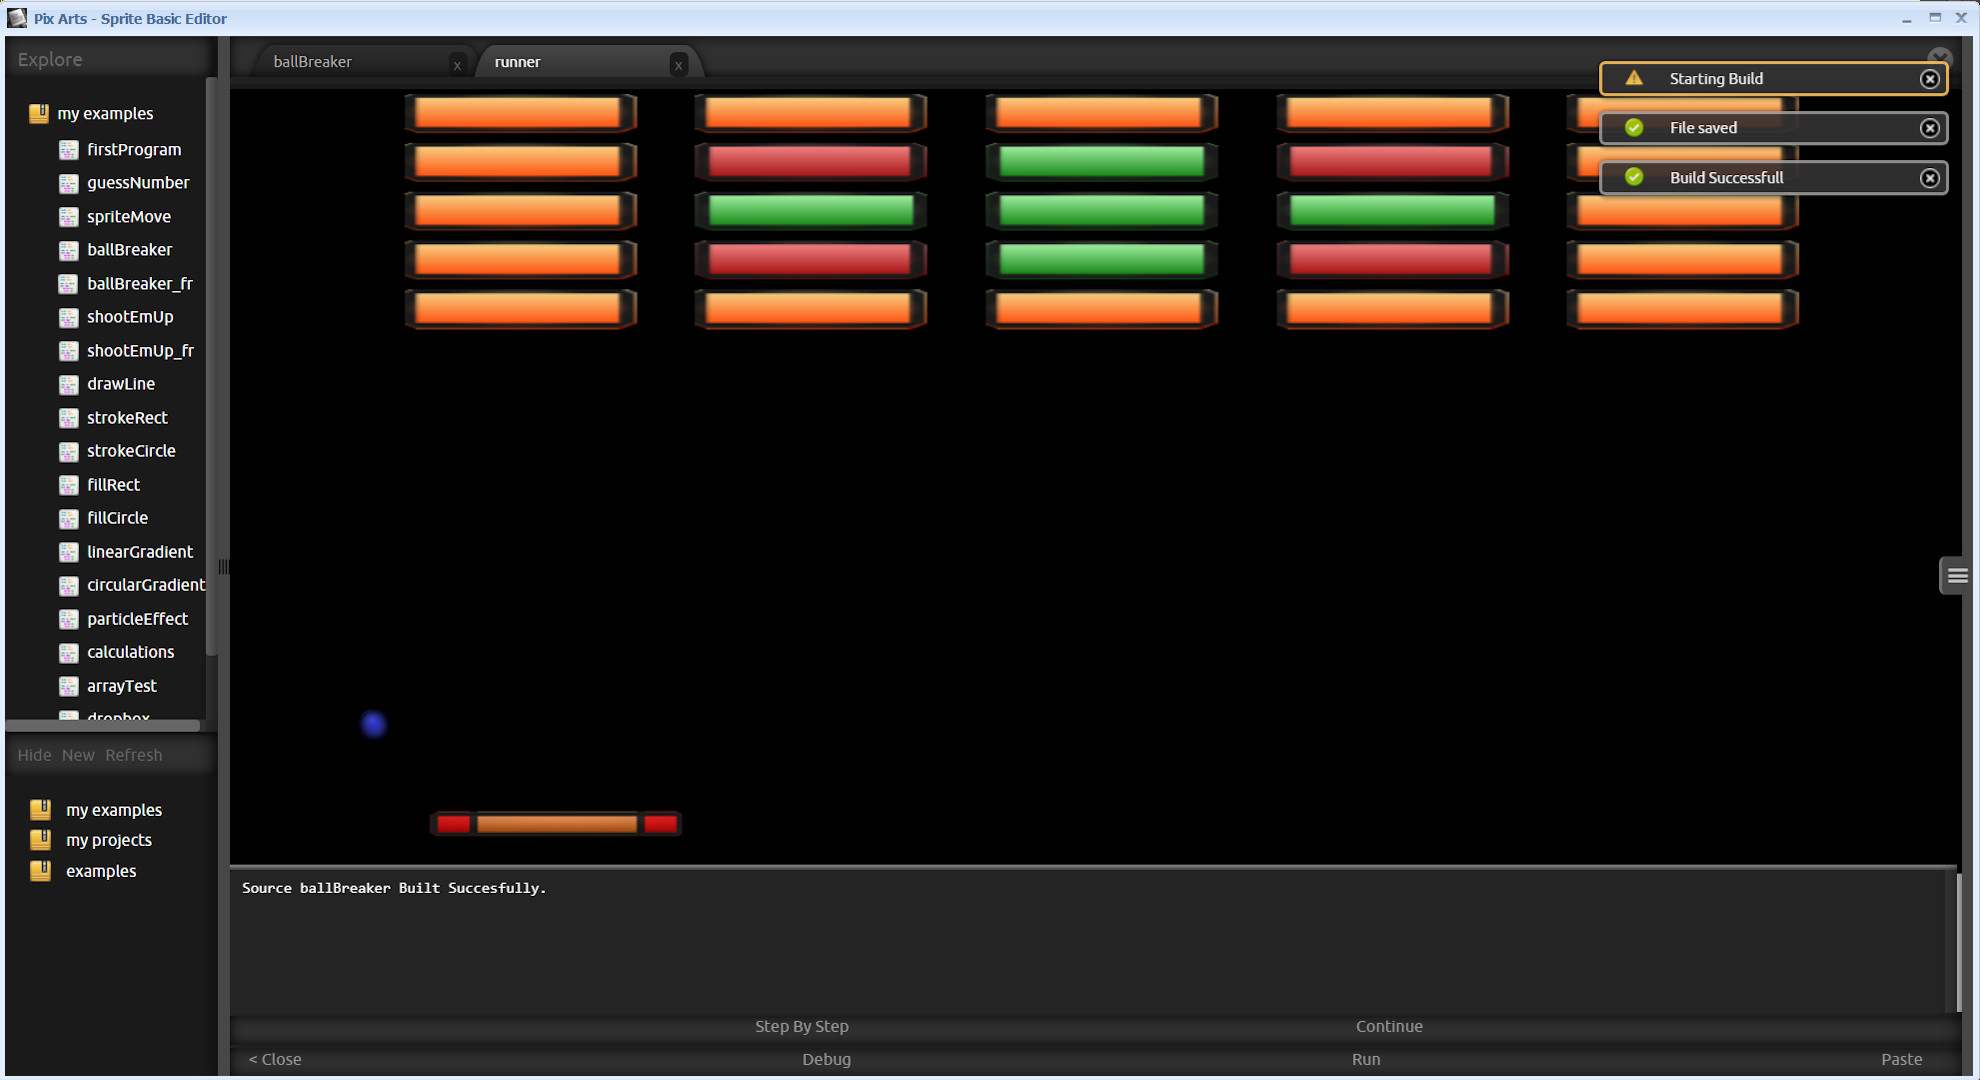The image size is (1980, 1080).
Task: Click the Explore panel horizontal scrollbar
Action: click(103, 725)
